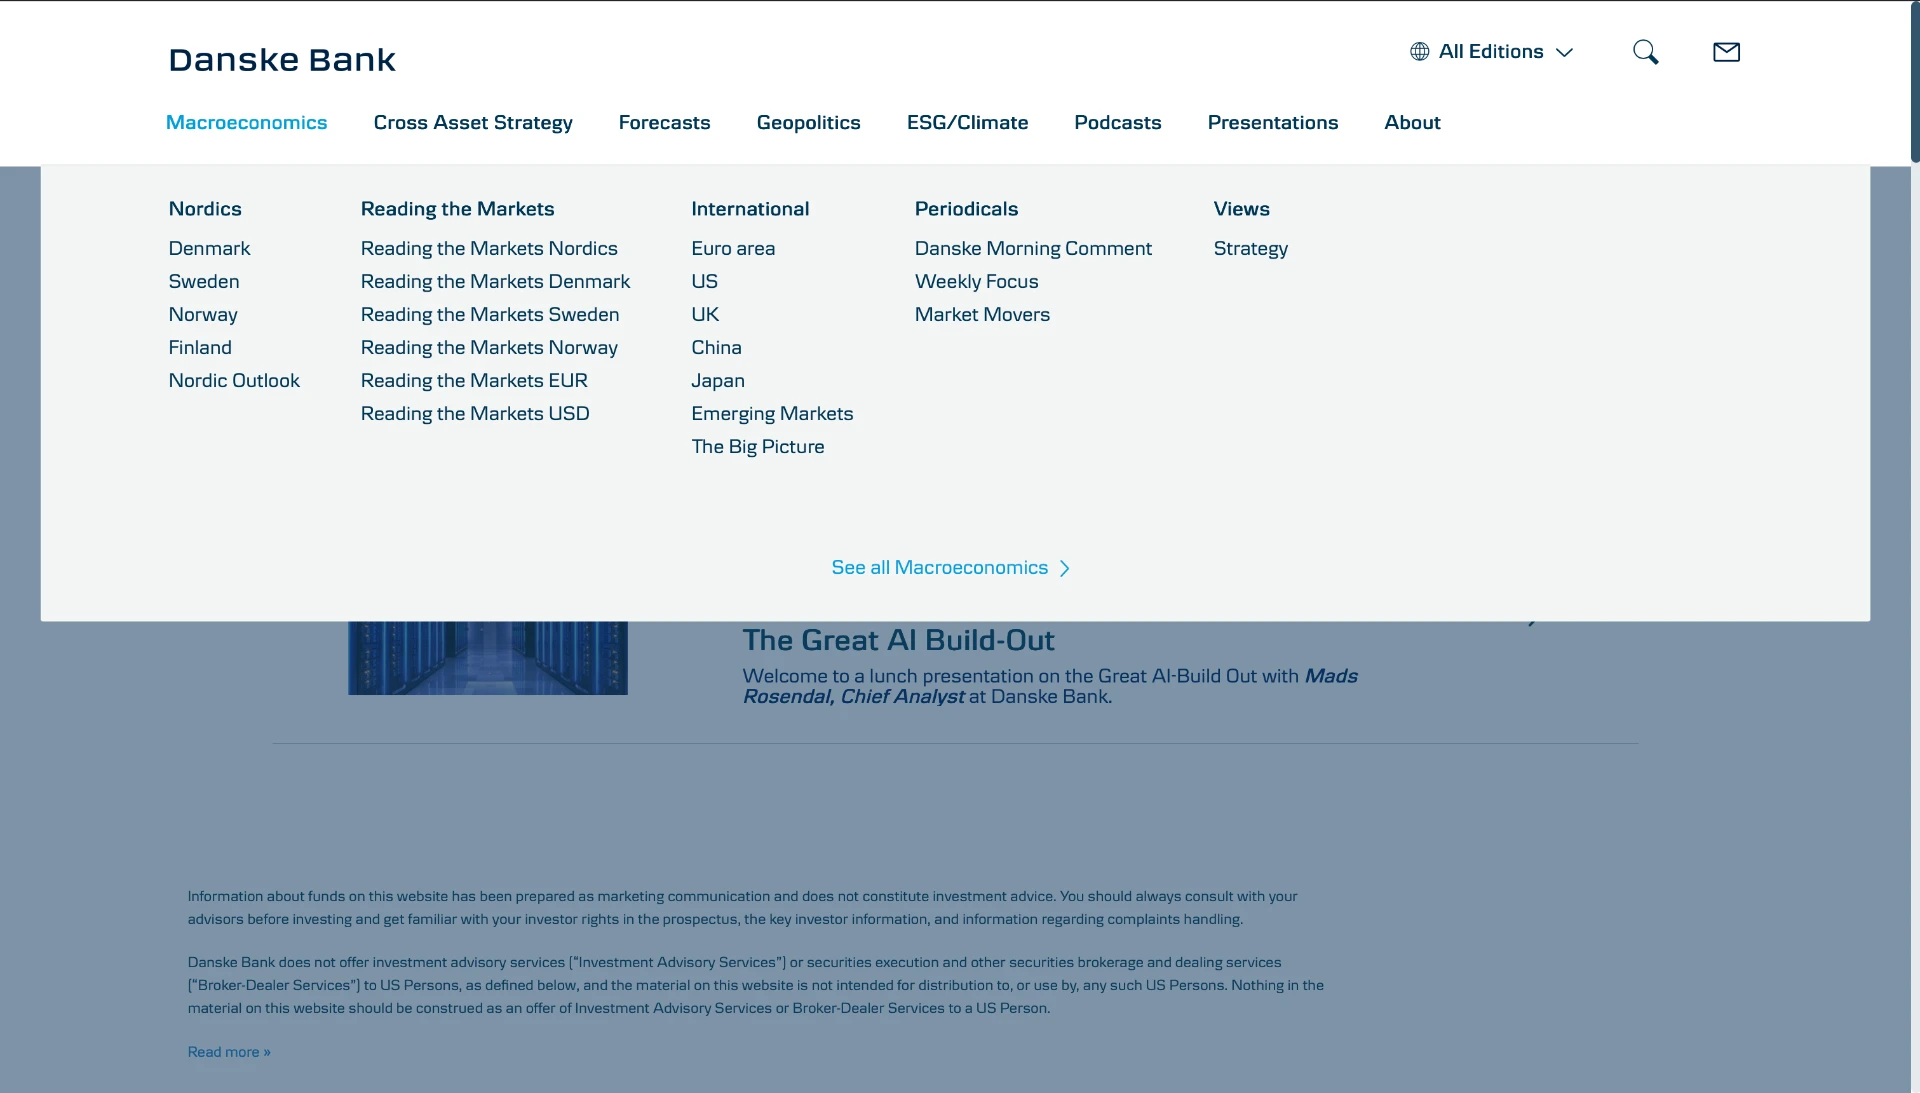Open the Podcasts menu
The width and height of the screenshot is (1920, 1093).
(x=1117, y=122)
